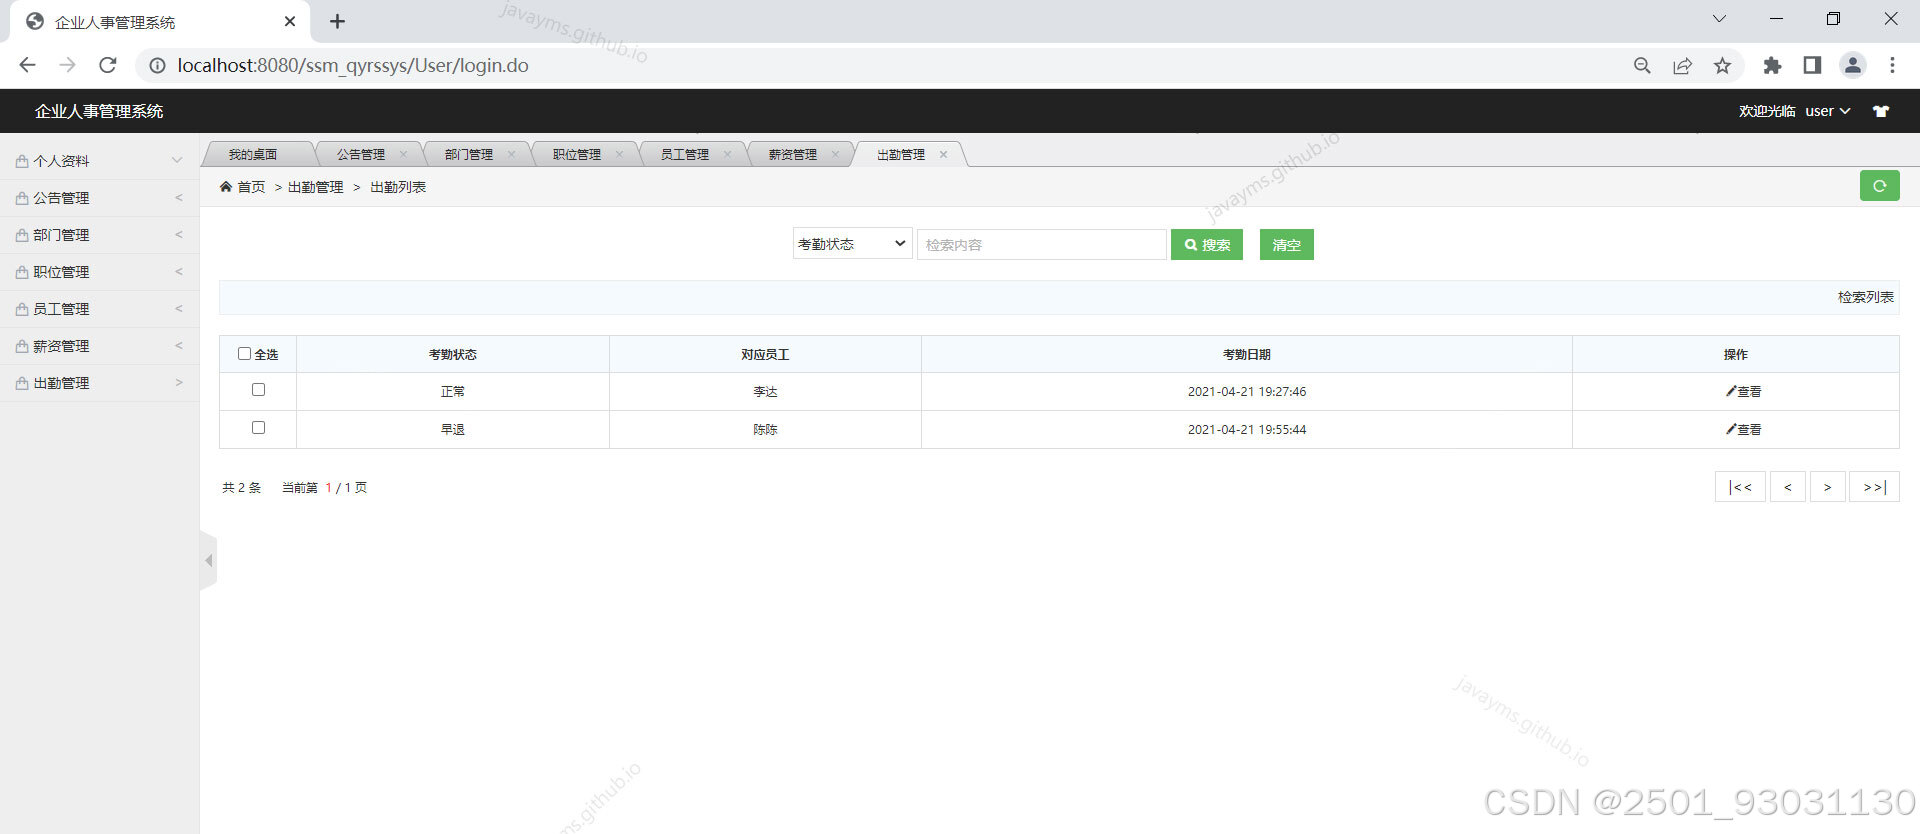Image resolution: width=1920 pixels, height=834 pixels.
Task: Collapse the sidebar with the arrow handle
Action: tap(208, 561)
